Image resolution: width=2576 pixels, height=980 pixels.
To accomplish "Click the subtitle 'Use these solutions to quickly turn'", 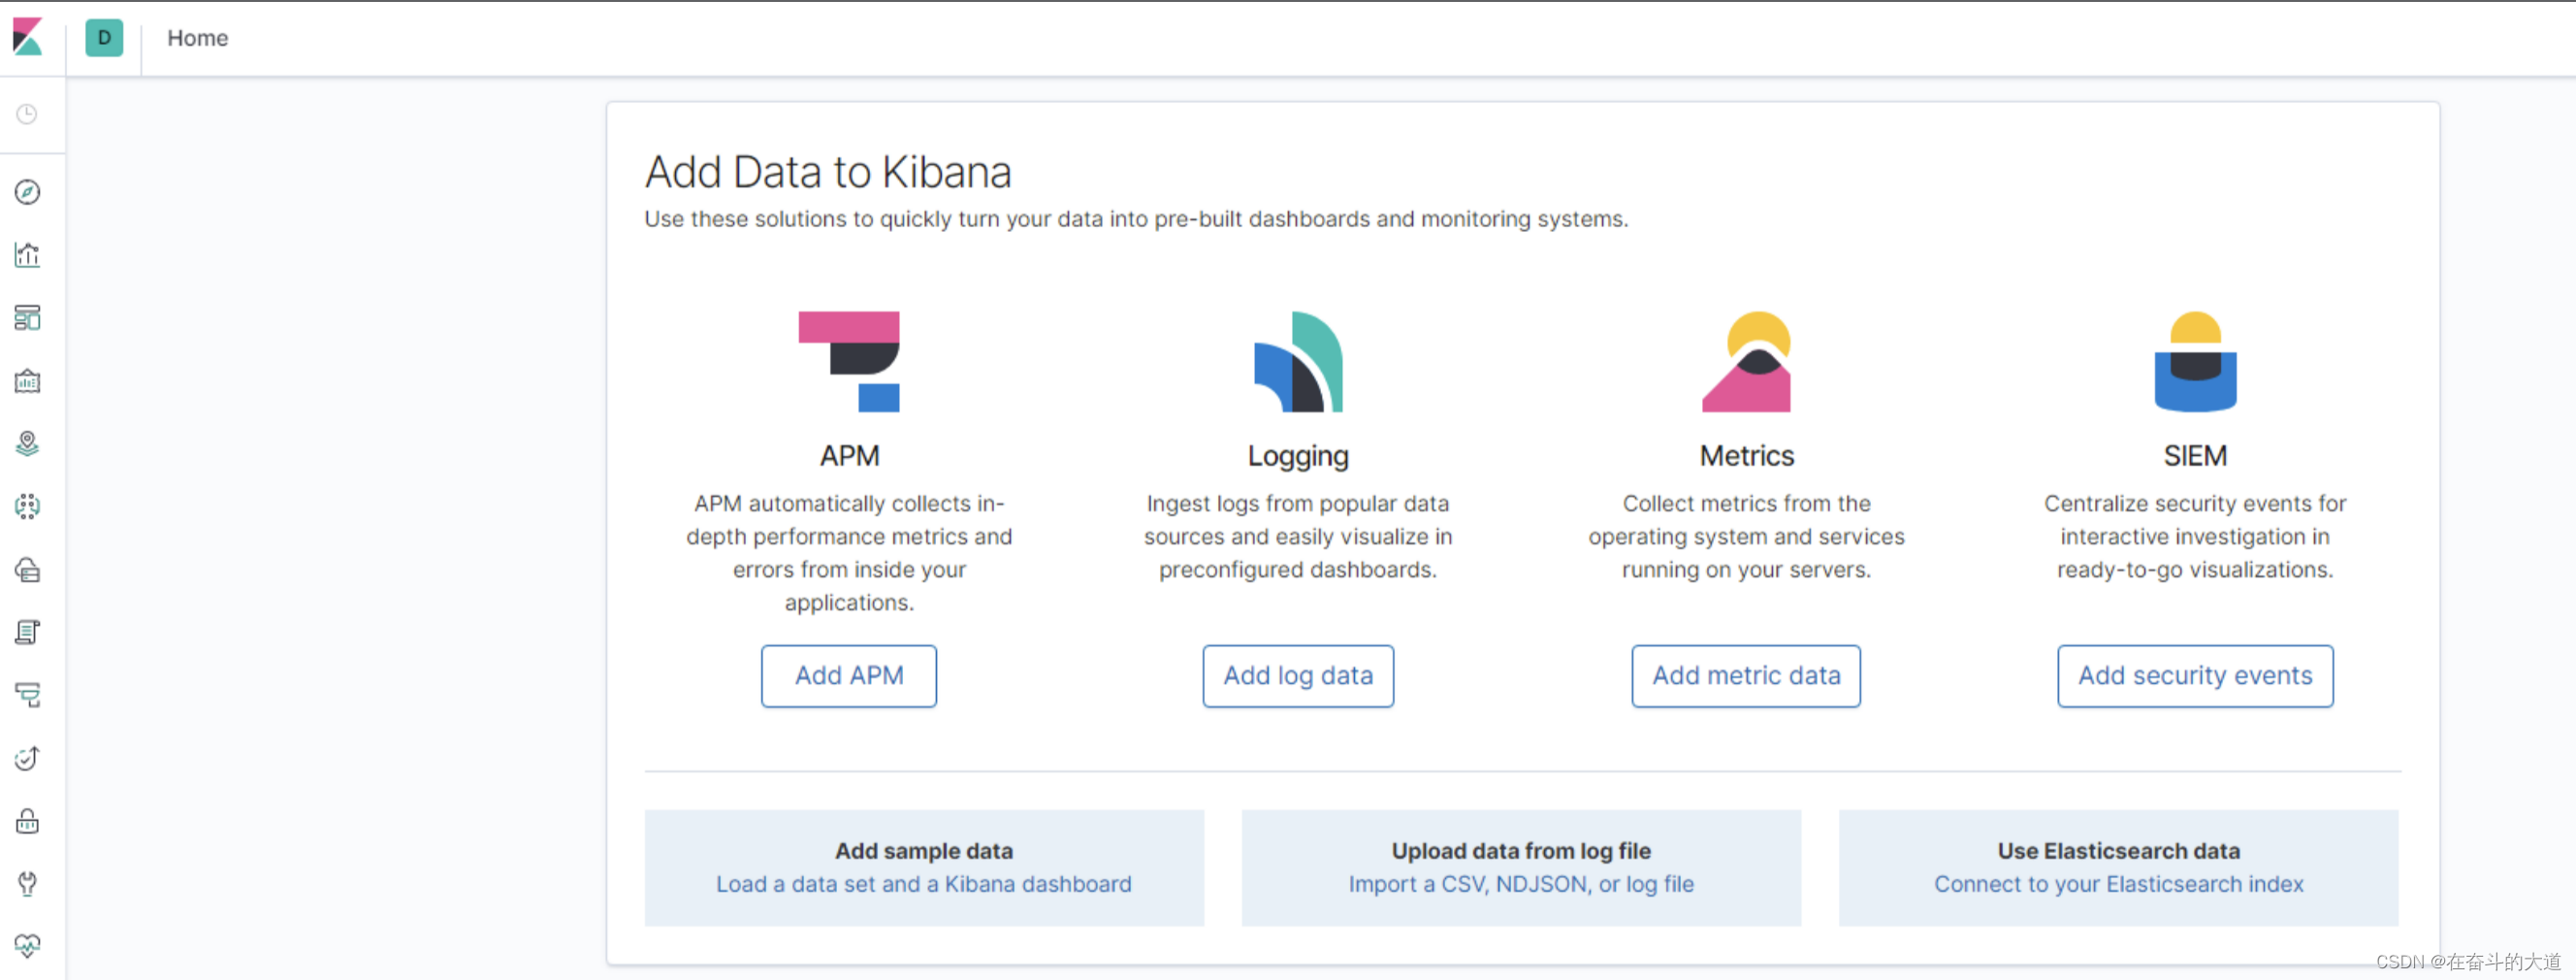I will pyautogui.click(x=1136, y=219).
